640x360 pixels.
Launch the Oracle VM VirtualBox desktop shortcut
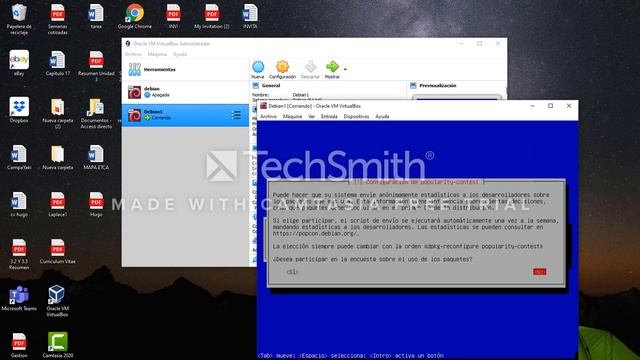coord(57,301)
